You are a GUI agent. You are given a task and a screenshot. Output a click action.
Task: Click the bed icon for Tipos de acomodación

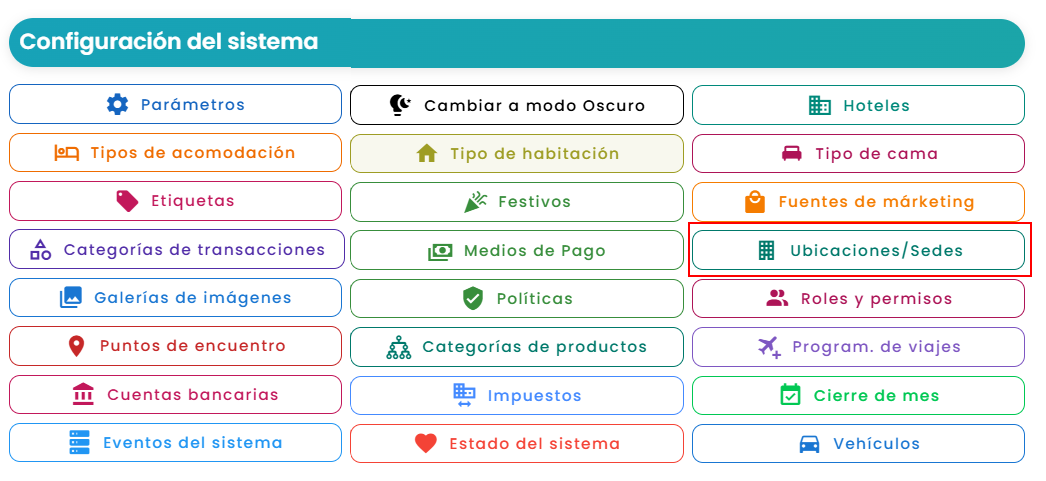click(67, 153)
